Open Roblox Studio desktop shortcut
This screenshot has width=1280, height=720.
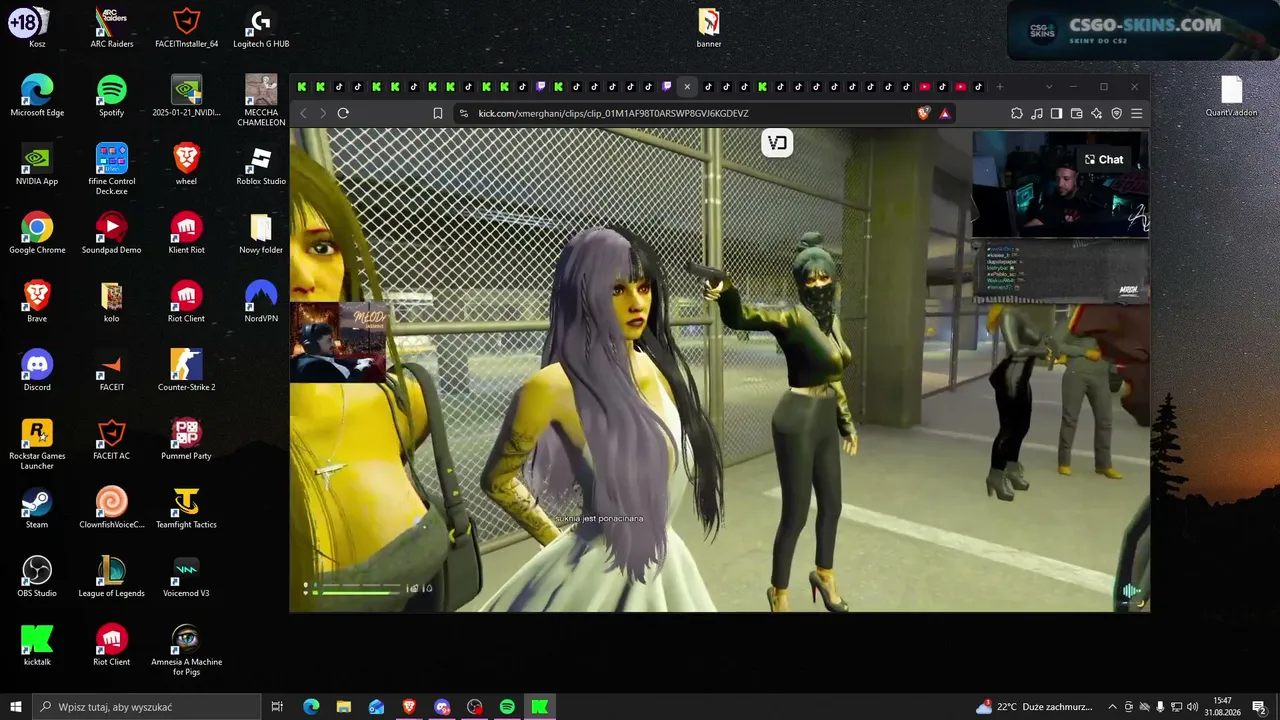(x=261, y=164)
